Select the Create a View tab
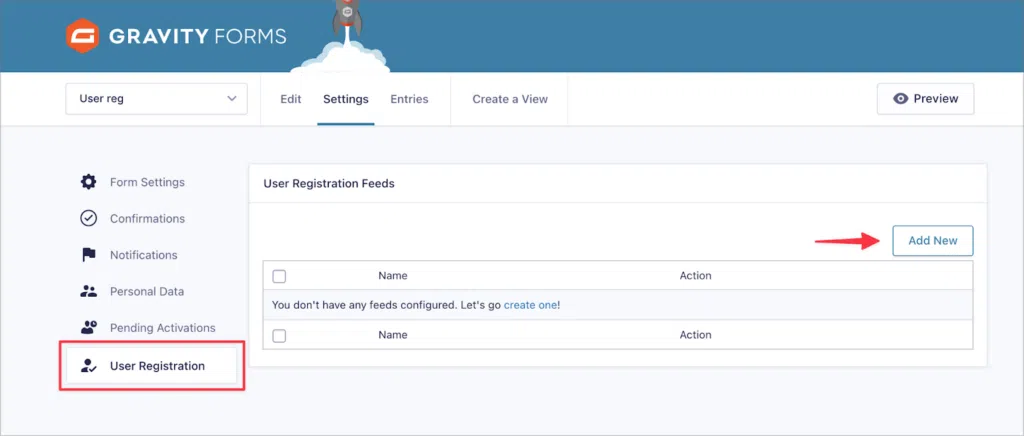Image resolution: width=1024 pixels, height=436 pixels. [x=510, y=99]
